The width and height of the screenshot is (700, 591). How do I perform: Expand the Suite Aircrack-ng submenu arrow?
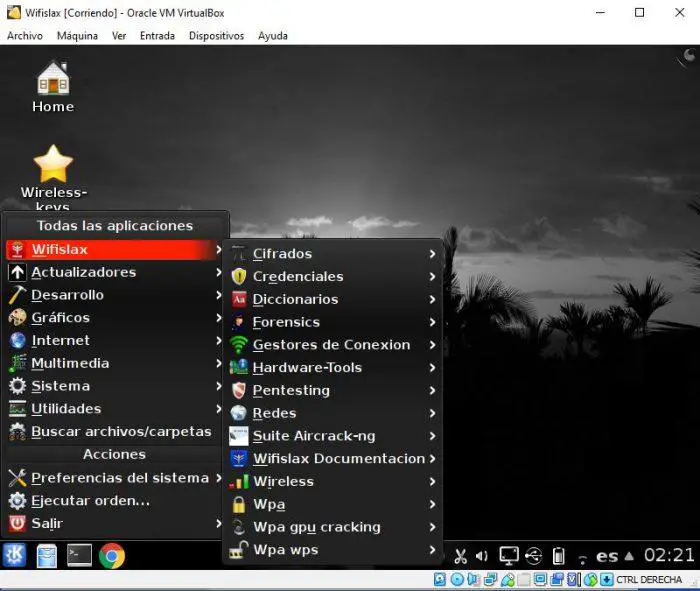(432, 436)
